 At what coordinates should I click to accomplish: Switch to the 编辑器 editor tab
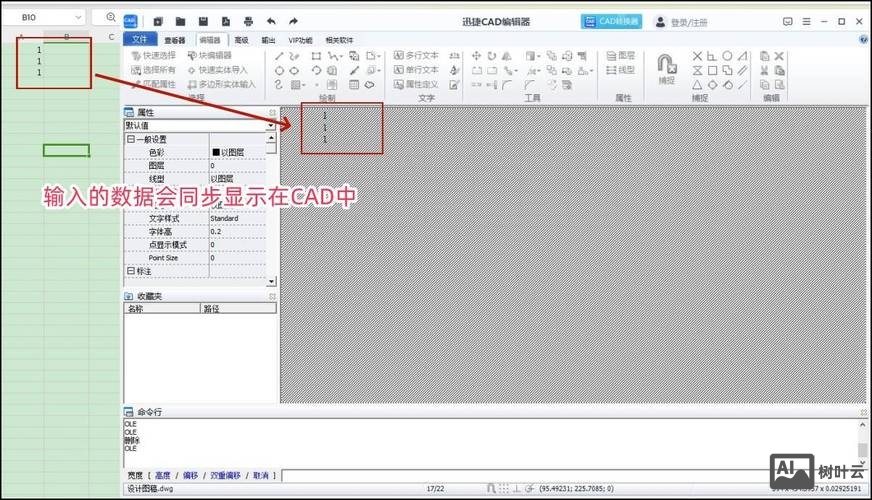point(210,40)
